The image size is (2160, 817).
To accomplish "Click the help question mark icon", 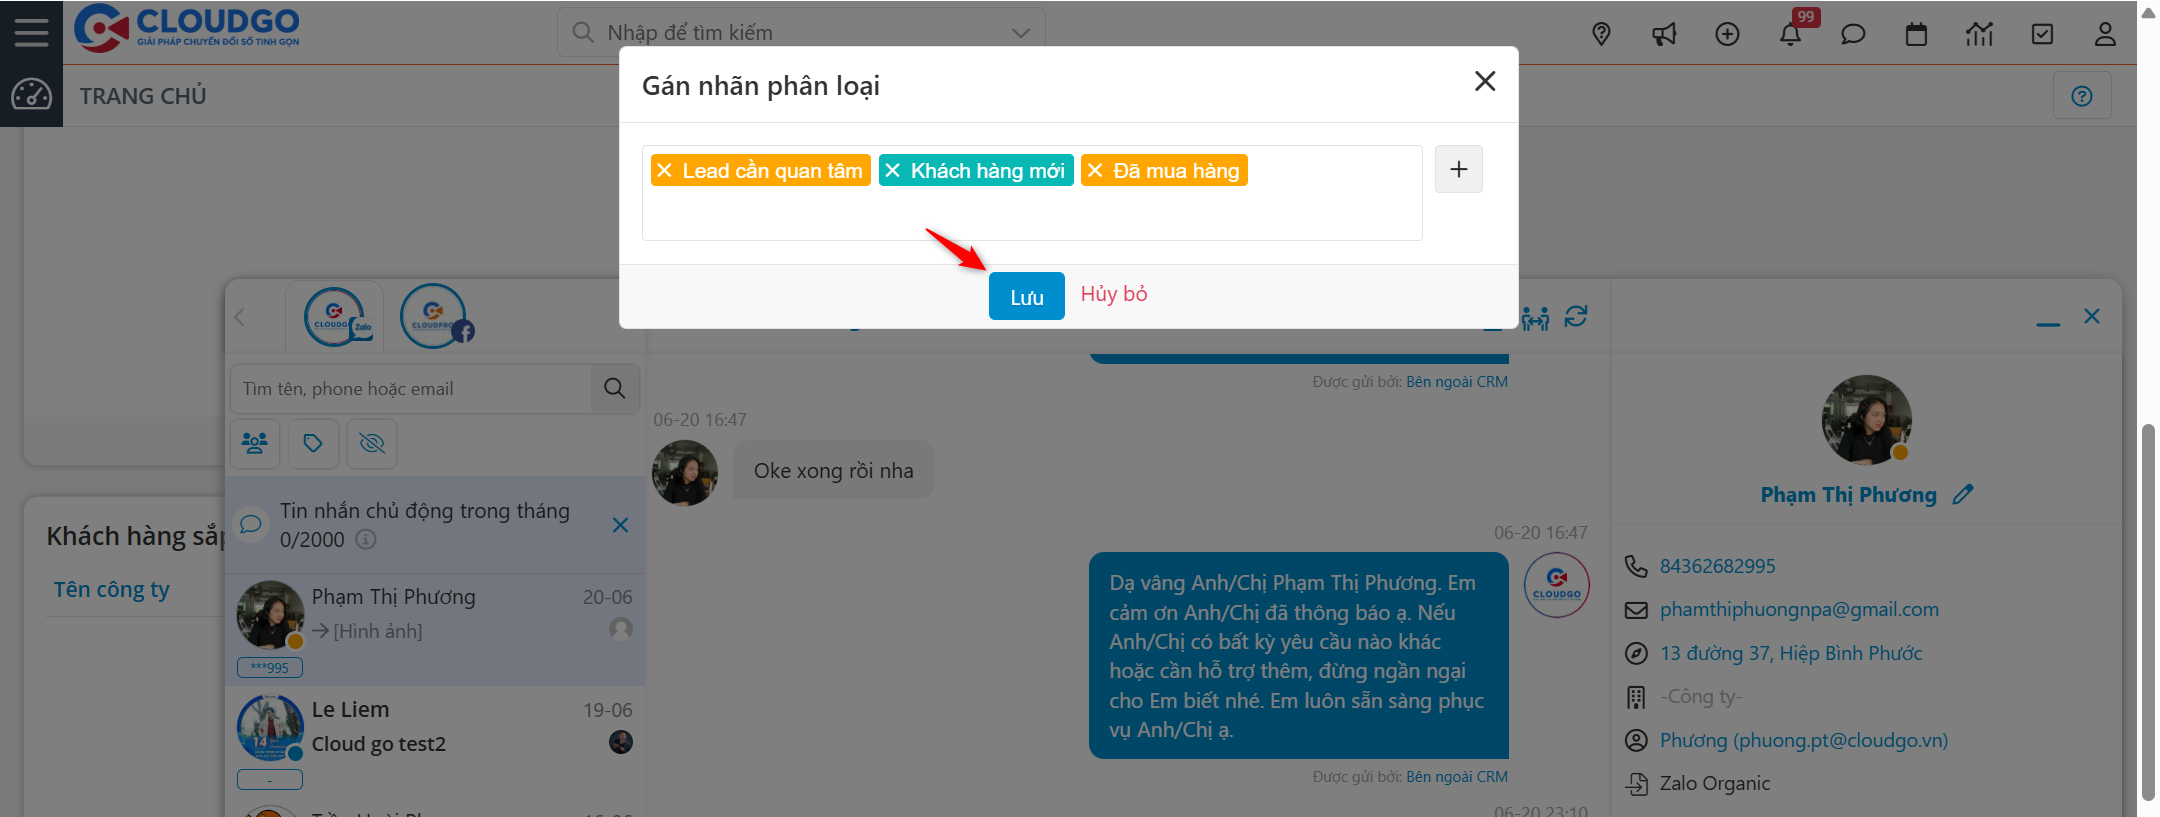I will (2082, 96).
